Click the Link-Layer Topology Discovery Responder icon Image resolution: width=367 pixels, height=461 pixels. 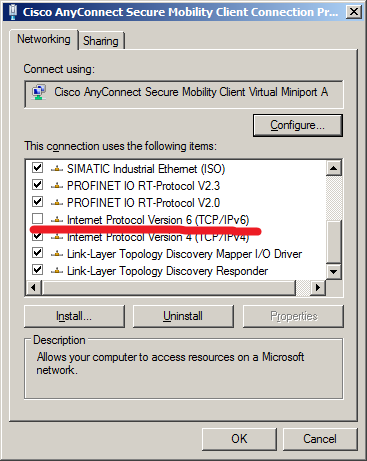click(57, 271)
